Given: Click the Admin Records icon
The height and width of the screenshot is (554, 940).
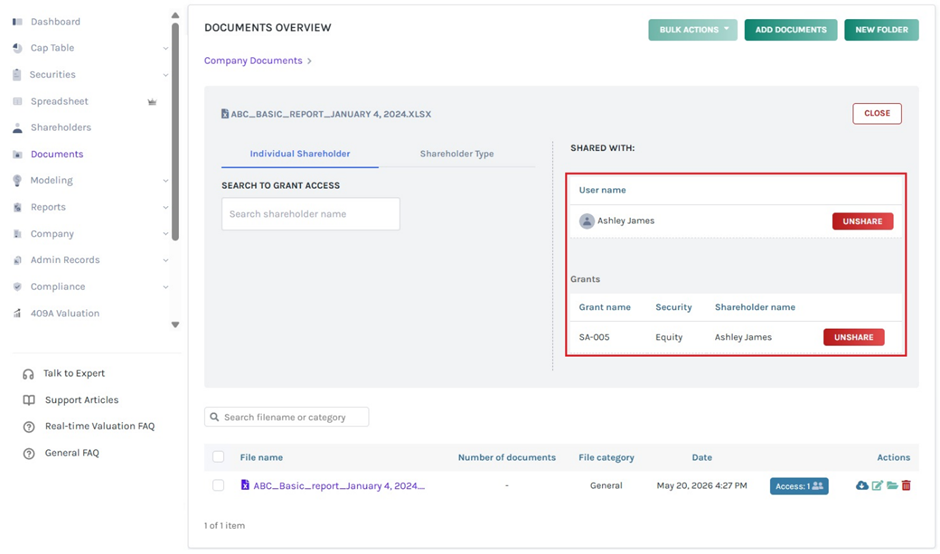Looking at the screenshot, I should [17, 260].
